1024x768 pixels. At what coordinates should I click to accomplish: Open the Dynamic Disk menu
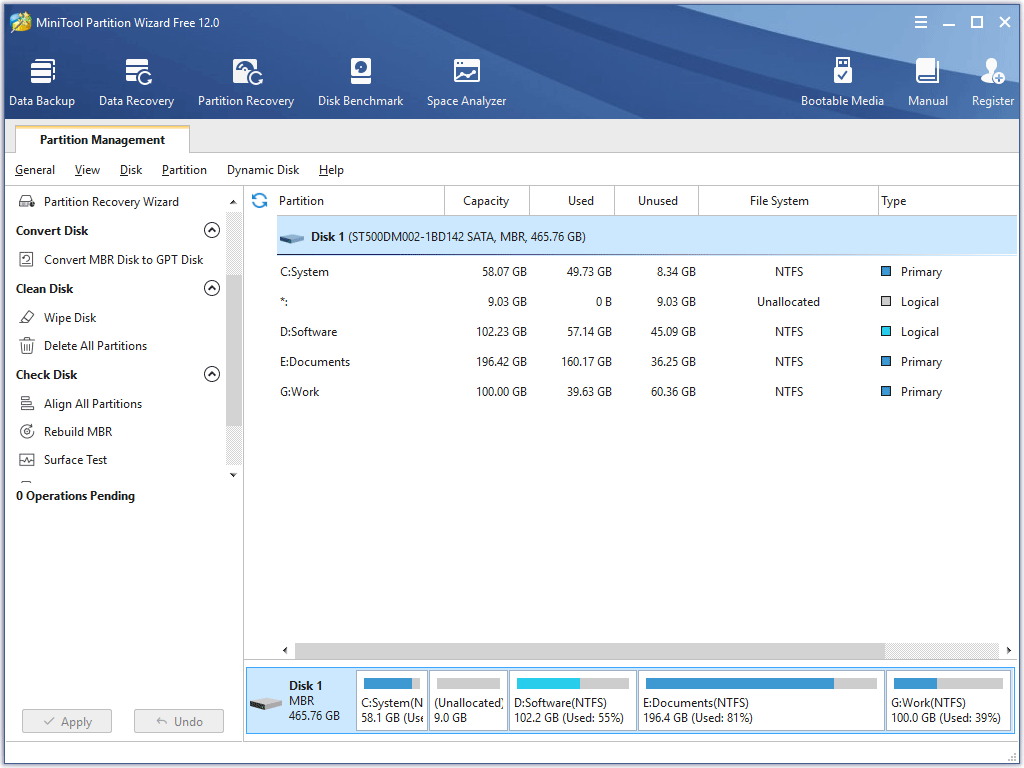click(x=263, y=170)
